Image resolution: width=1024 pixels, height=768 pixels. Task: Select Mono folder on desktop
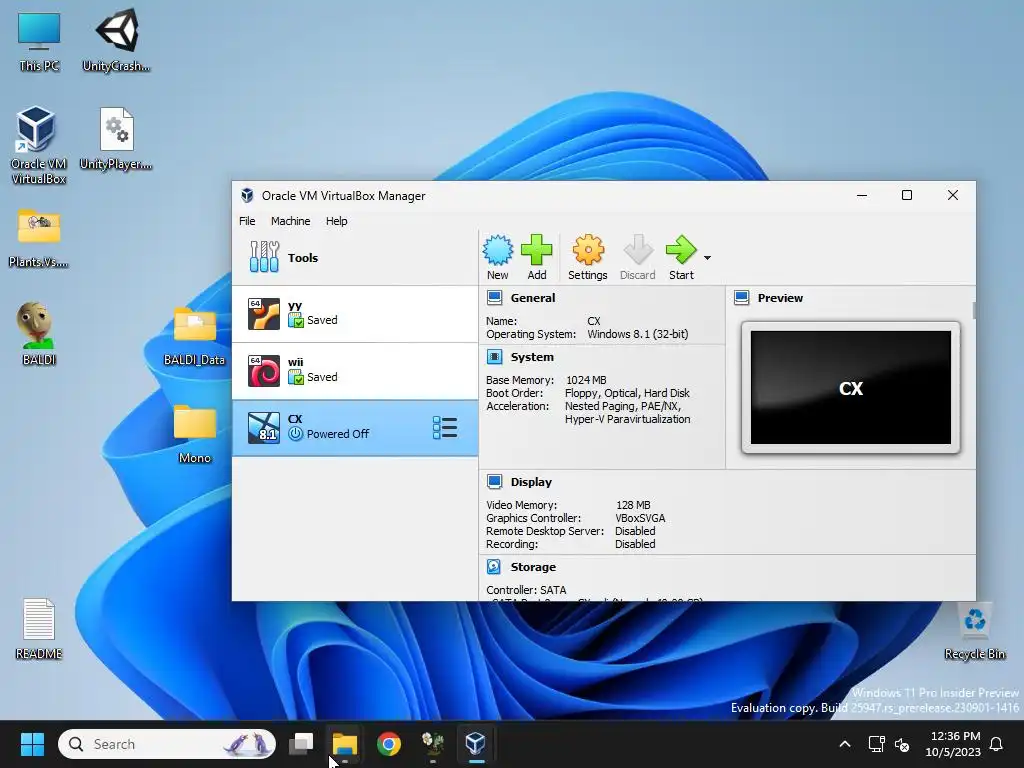click(x=195, y=434)
